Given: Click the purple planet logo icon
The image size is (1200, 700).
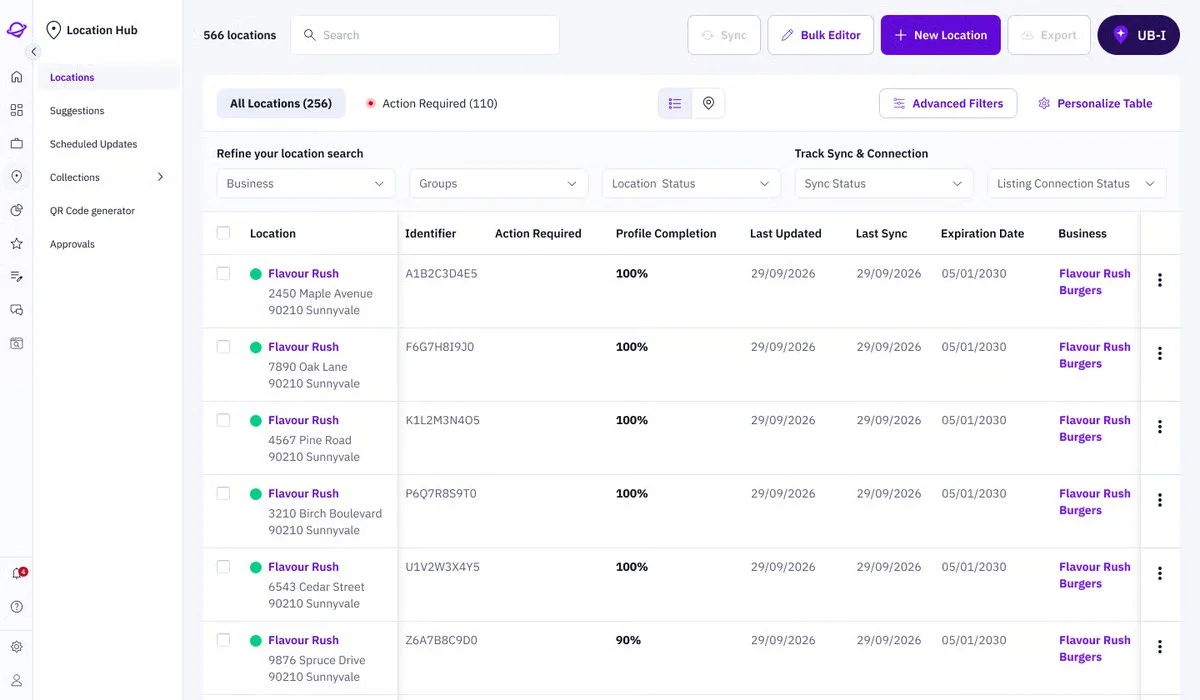Looking at the screenshot, I should pos(16,30).
